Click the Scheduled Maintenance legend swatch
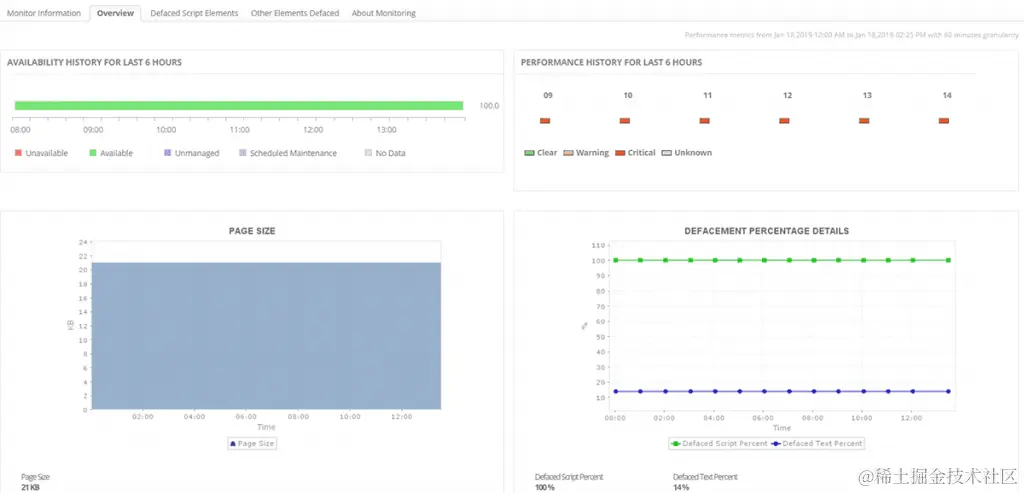 pyautogui.click(x=243, y=153)
